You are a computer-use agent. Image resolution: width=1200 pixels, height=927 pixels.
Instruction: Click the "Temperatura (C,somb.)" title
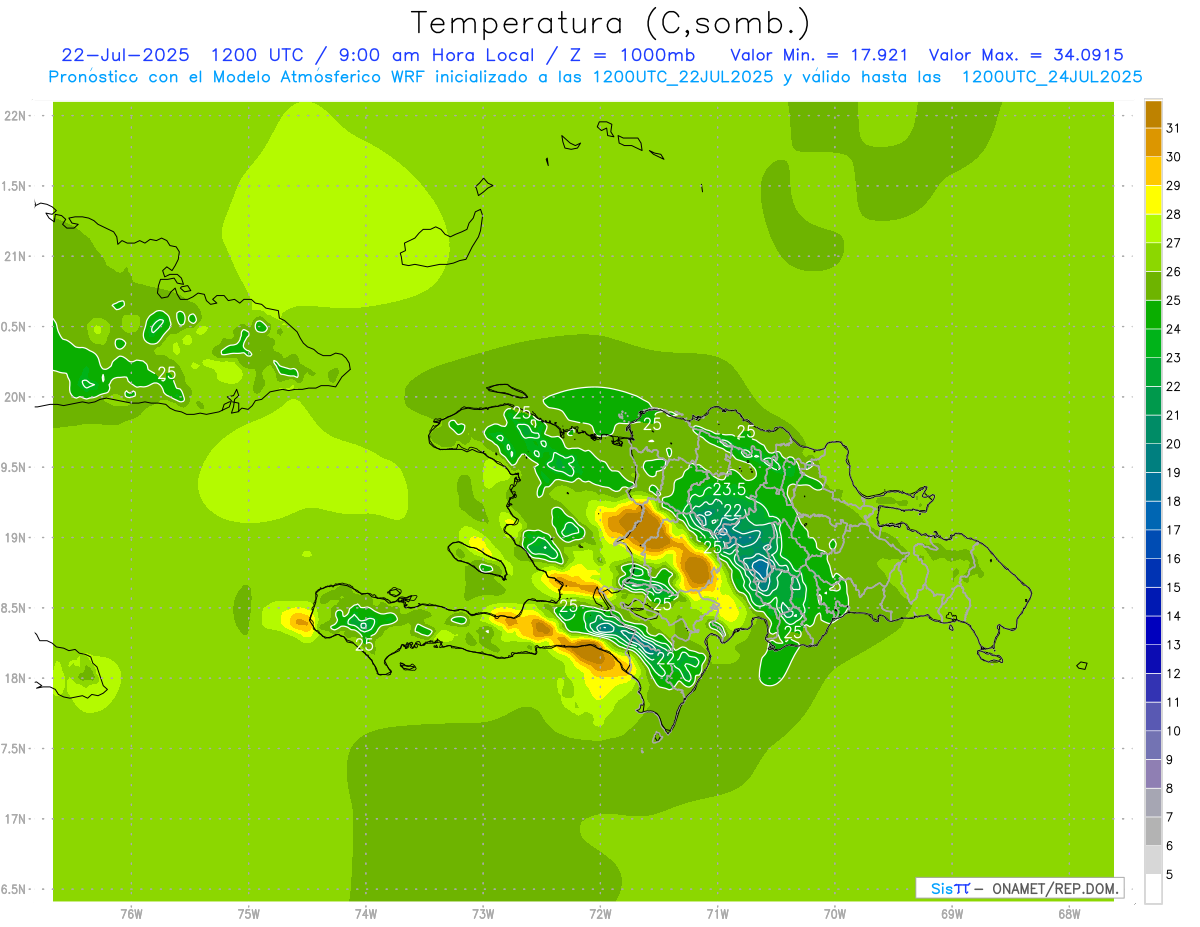611,23
